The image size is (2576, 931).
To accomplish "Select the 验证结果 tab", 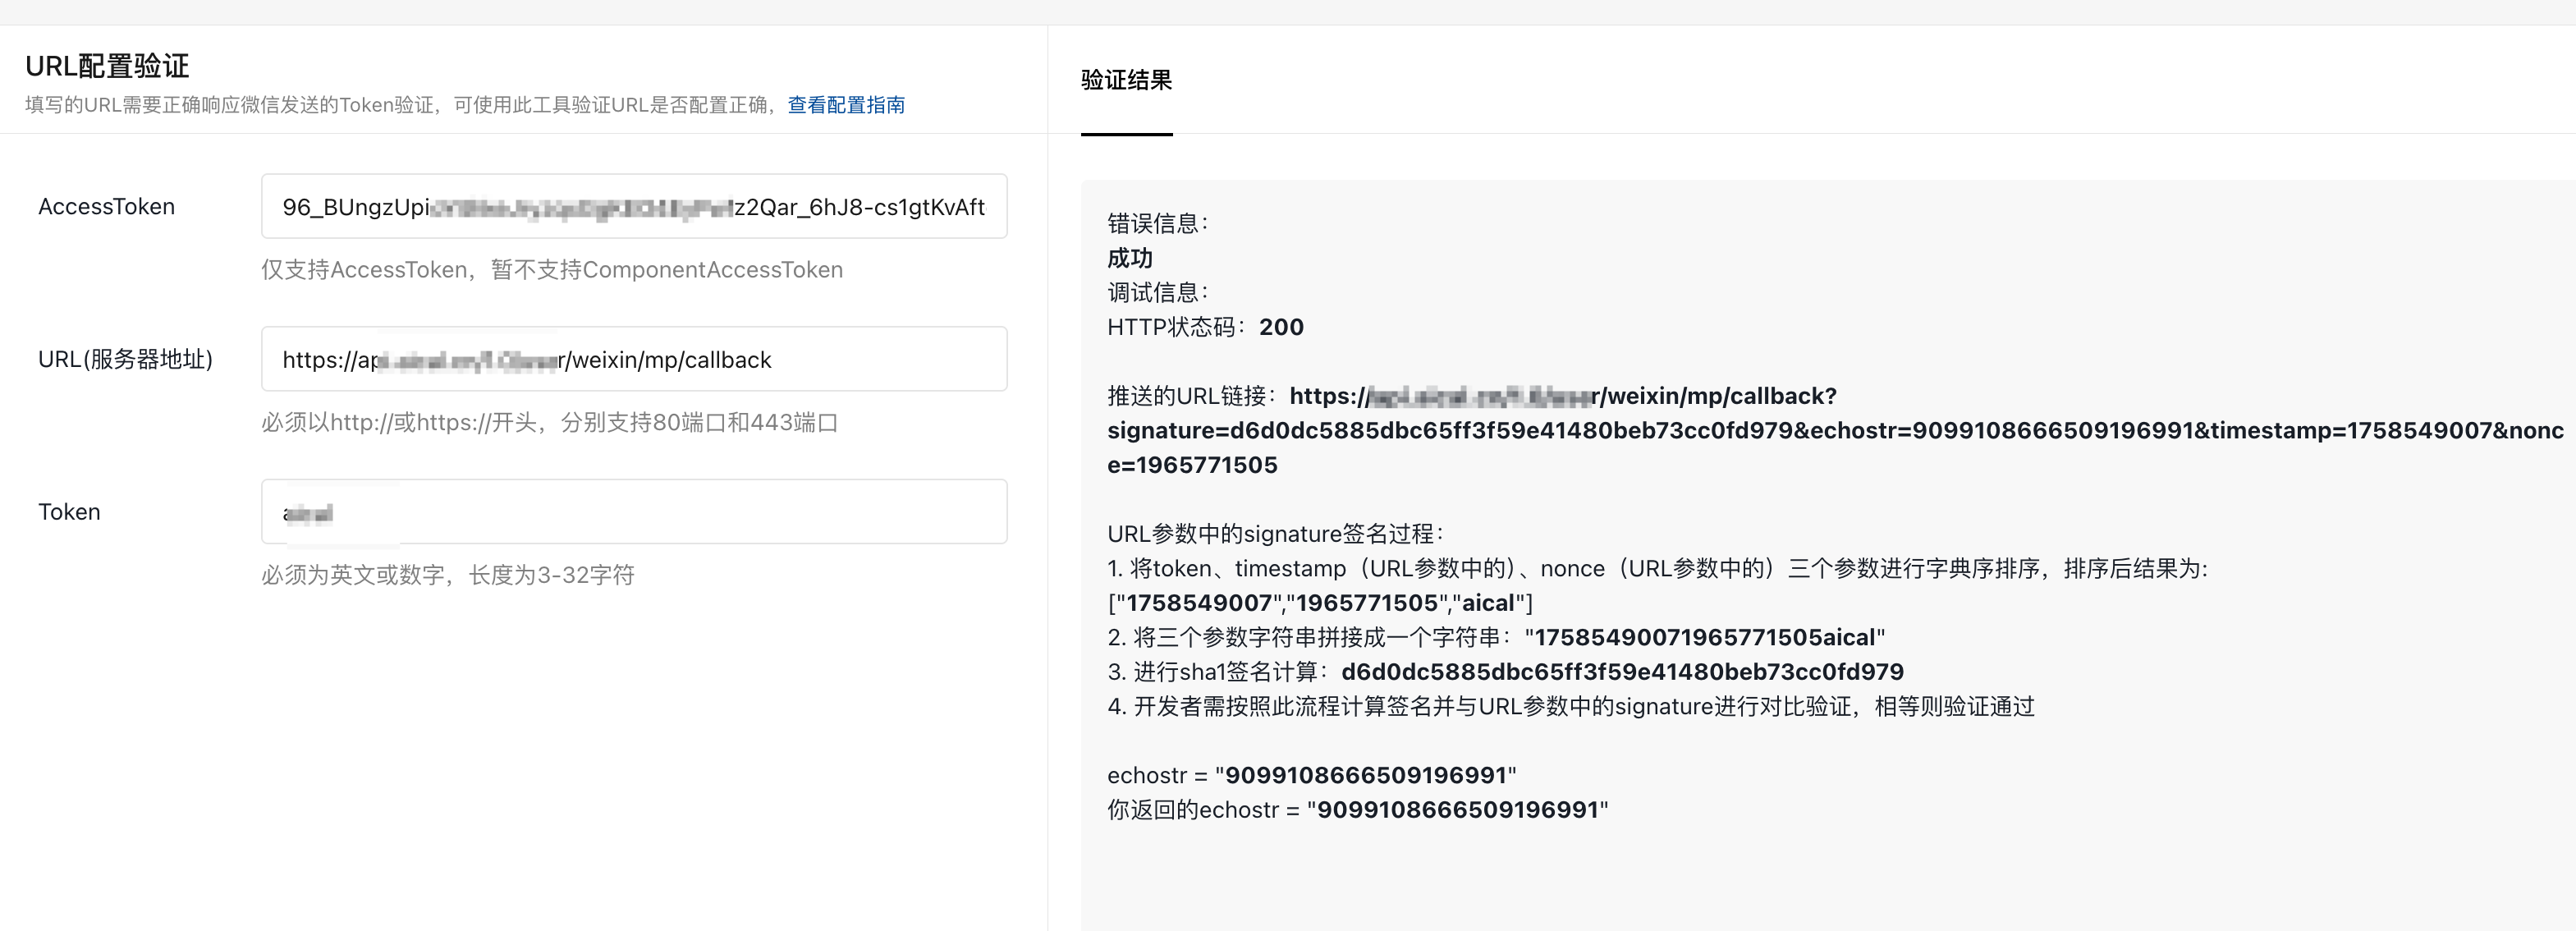I will [1126, 80].
